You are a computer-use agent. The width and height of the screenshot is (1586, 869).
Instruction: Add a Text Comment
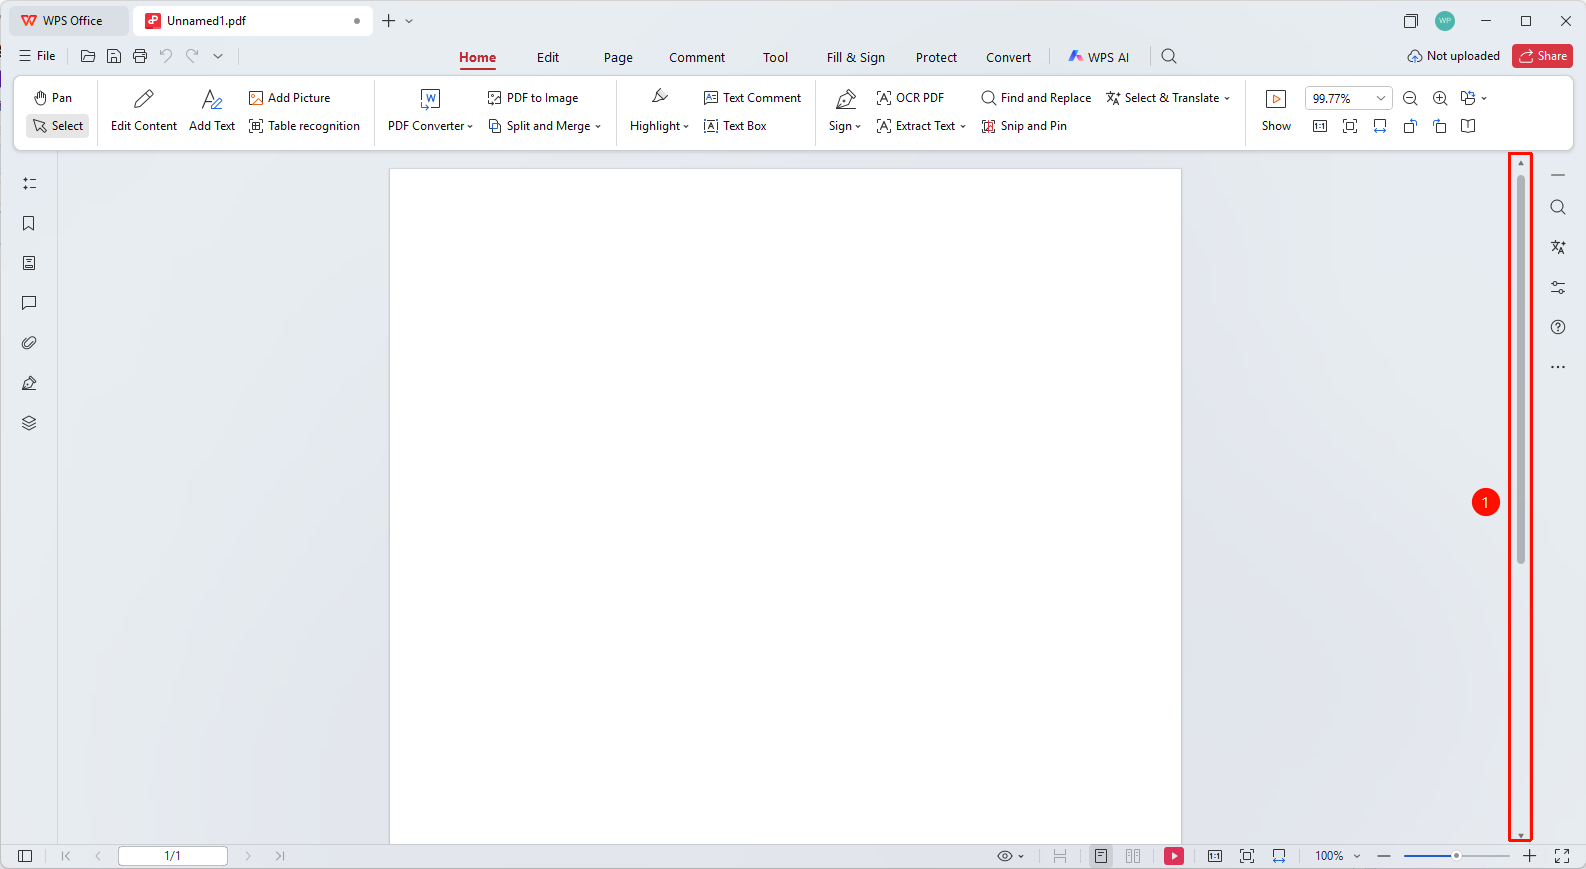tap(752, 98)
